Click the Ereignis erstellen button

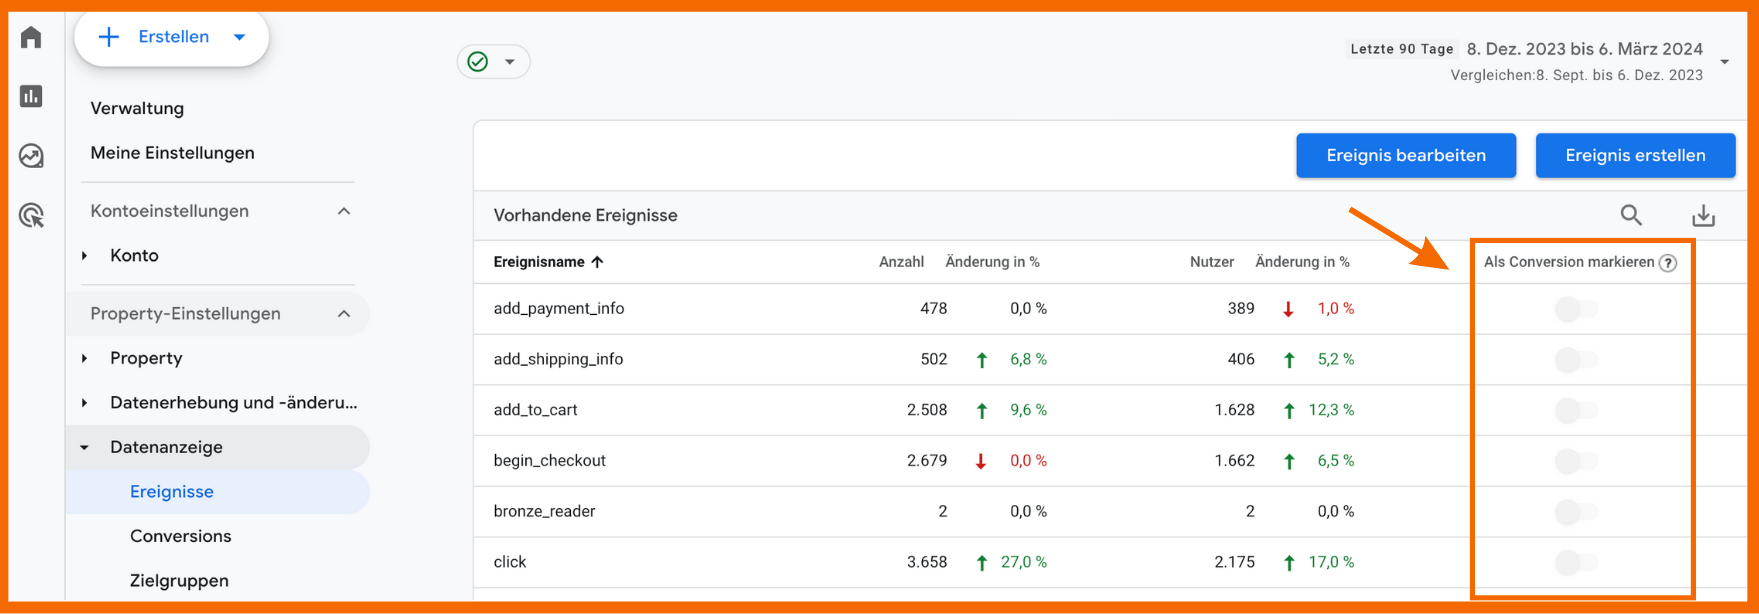coord(1635,156)
